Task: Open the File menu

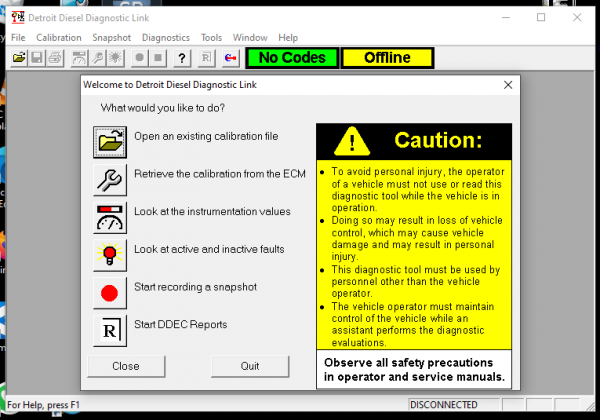Action: coord(18,37)
